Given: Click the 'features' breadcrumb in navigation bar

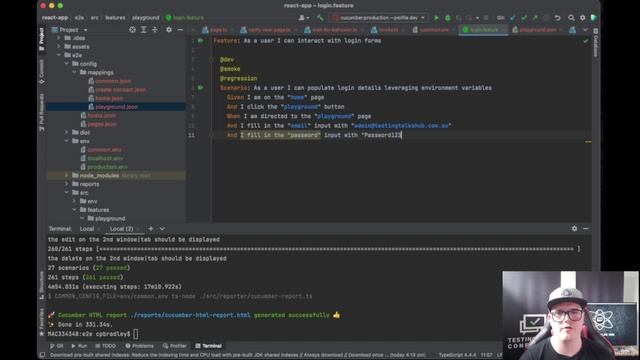Looking at the screenshot, I should pyautogui.click(x=115, y=18).
